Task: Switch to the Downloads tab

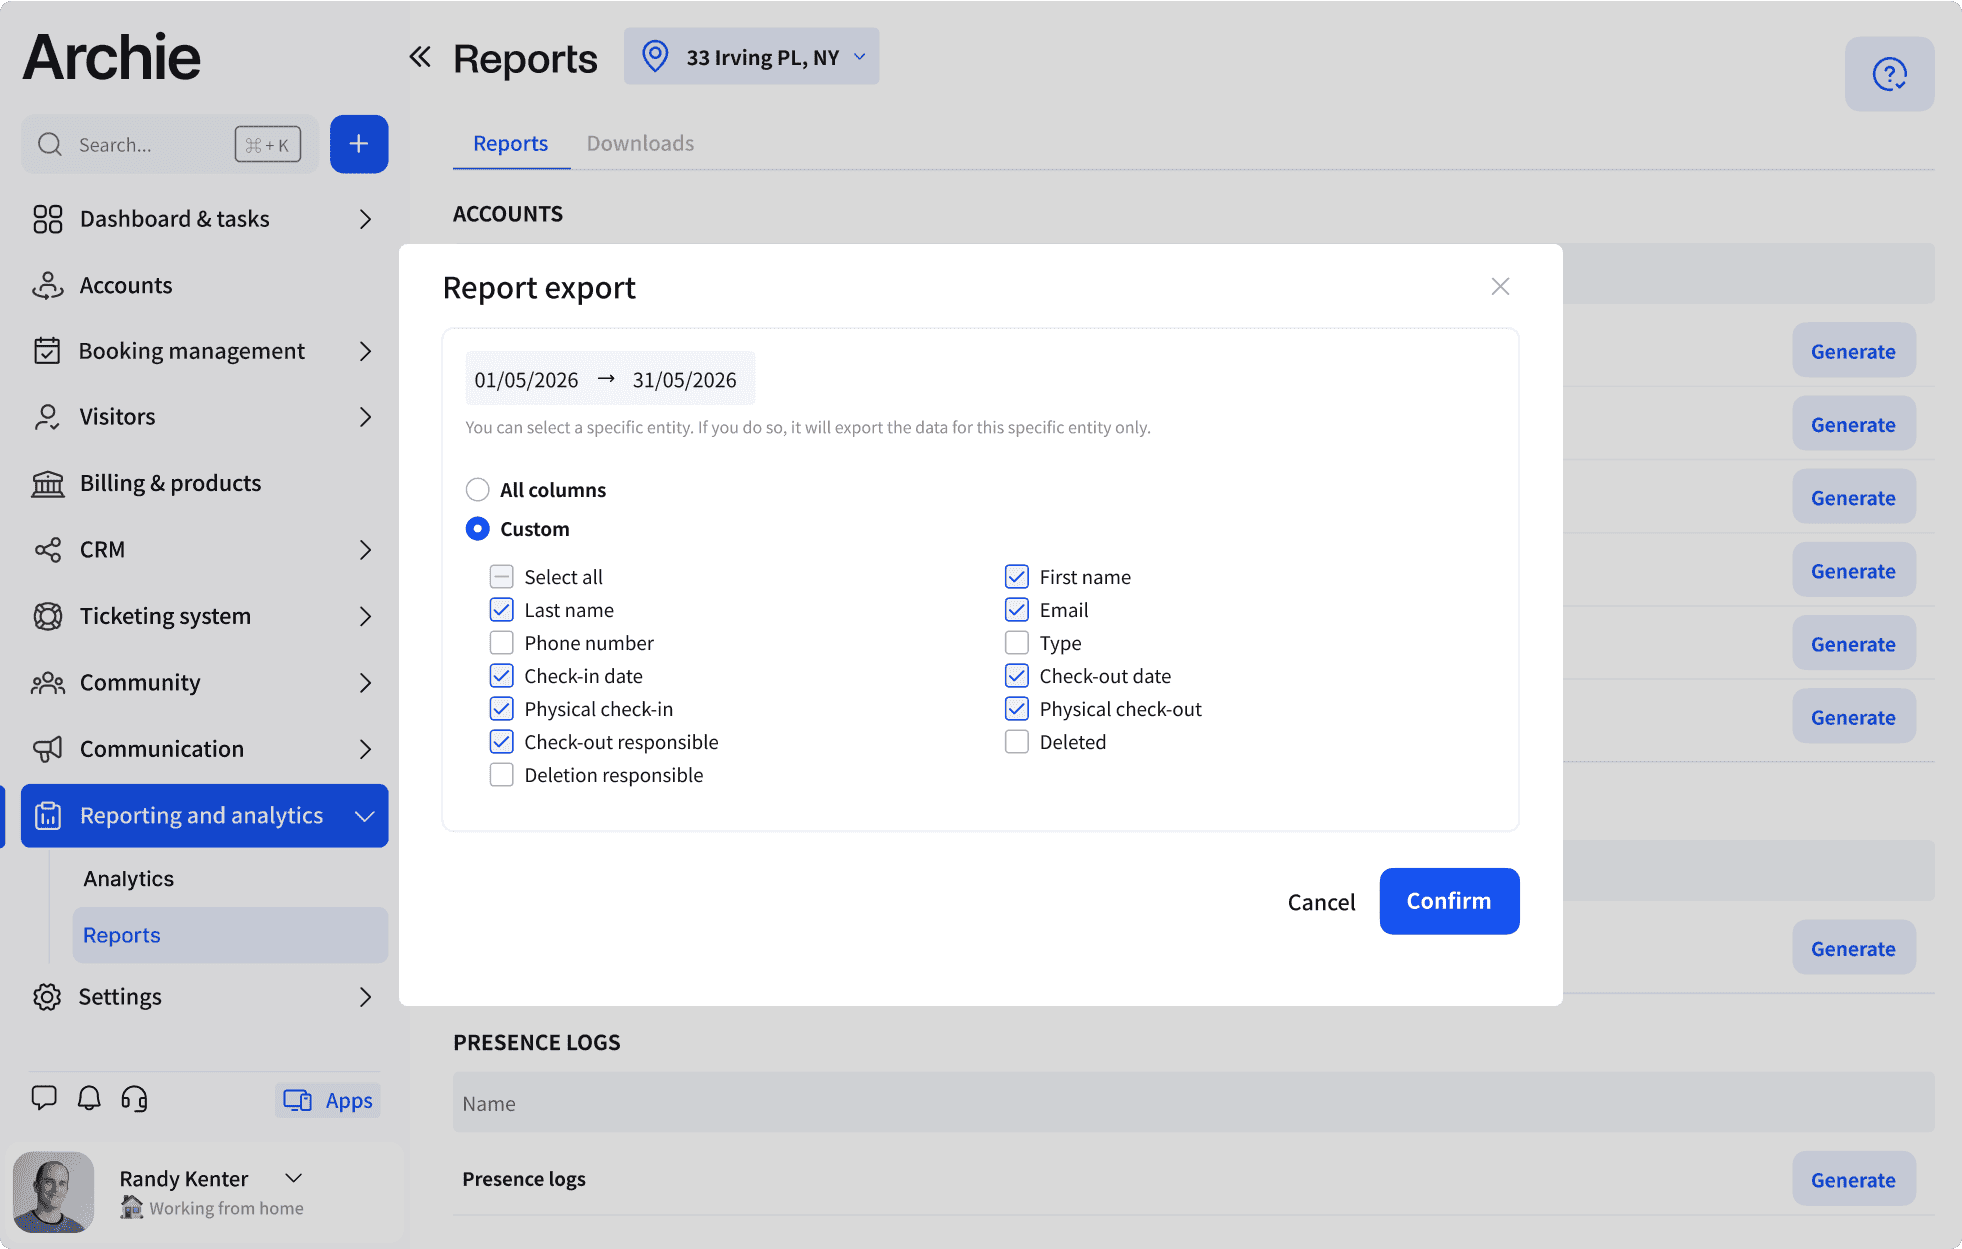Action: tap(640, 143)
